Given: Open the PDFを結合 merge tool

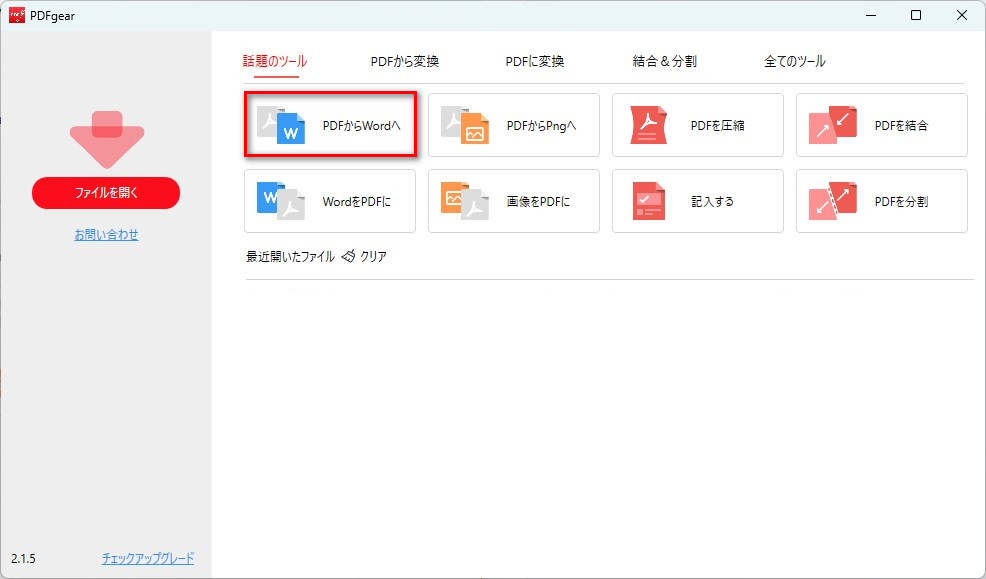Looking at the screenshot, I should [x=881, y=124].
